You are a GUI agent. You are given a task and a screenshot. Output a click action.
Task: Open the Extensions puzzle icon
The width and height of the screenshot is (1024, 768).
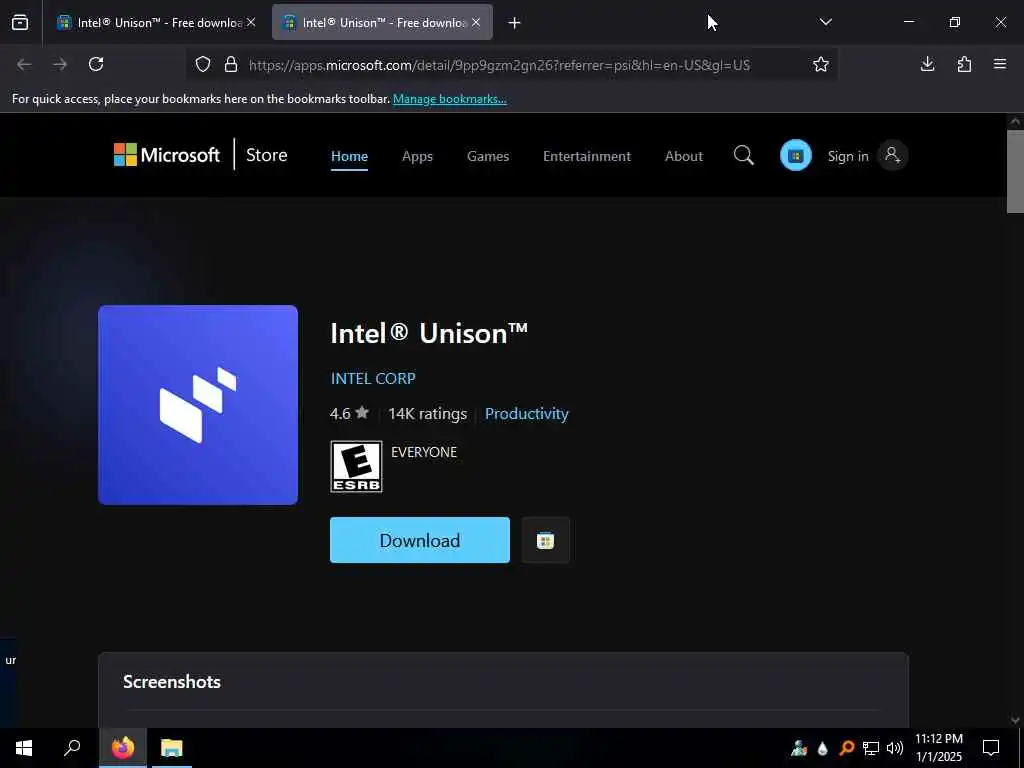964,64
